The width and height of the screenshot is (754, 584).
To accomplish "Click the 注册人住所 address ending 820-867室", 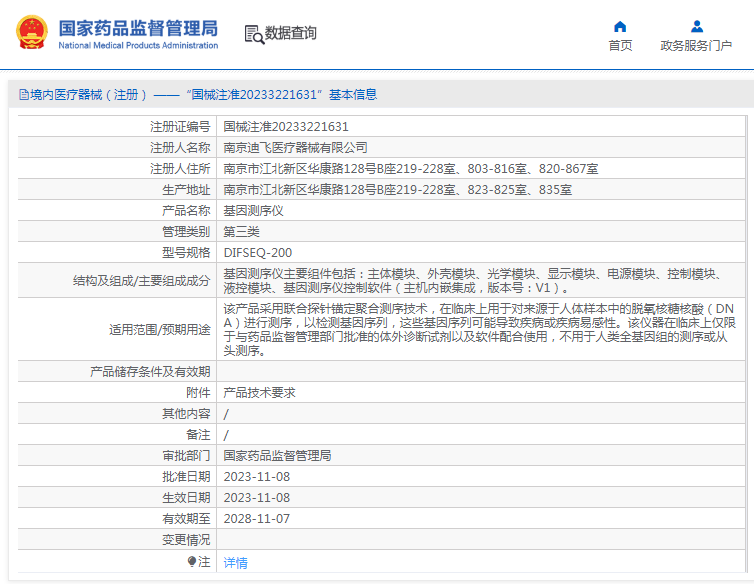I will click(411, 169).
